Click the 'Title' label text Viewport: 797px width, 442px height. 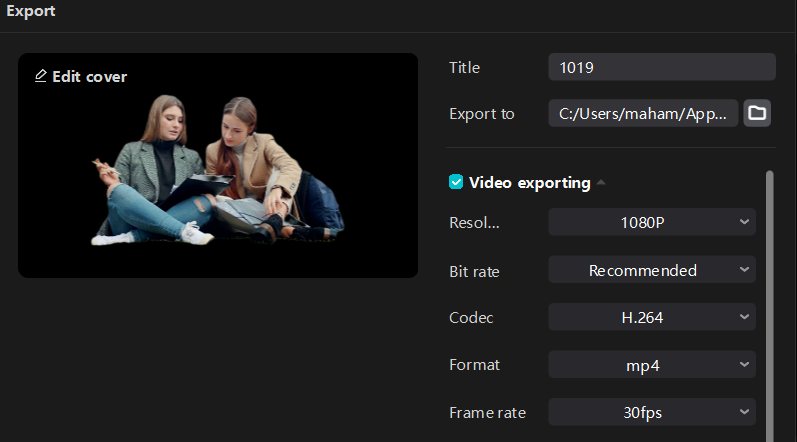tap(465, 68)
